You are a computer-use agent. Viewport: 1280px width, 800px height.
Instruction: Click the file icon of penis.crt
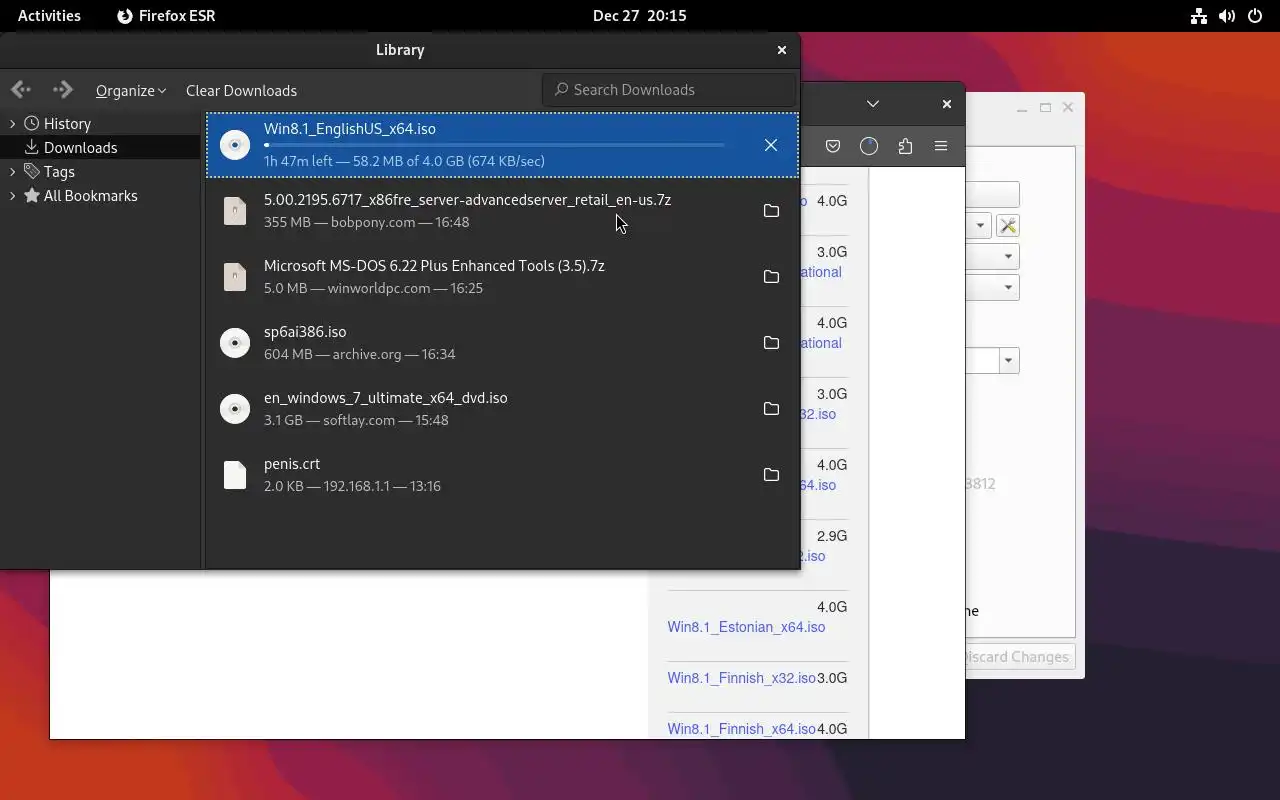coord(235,475)
